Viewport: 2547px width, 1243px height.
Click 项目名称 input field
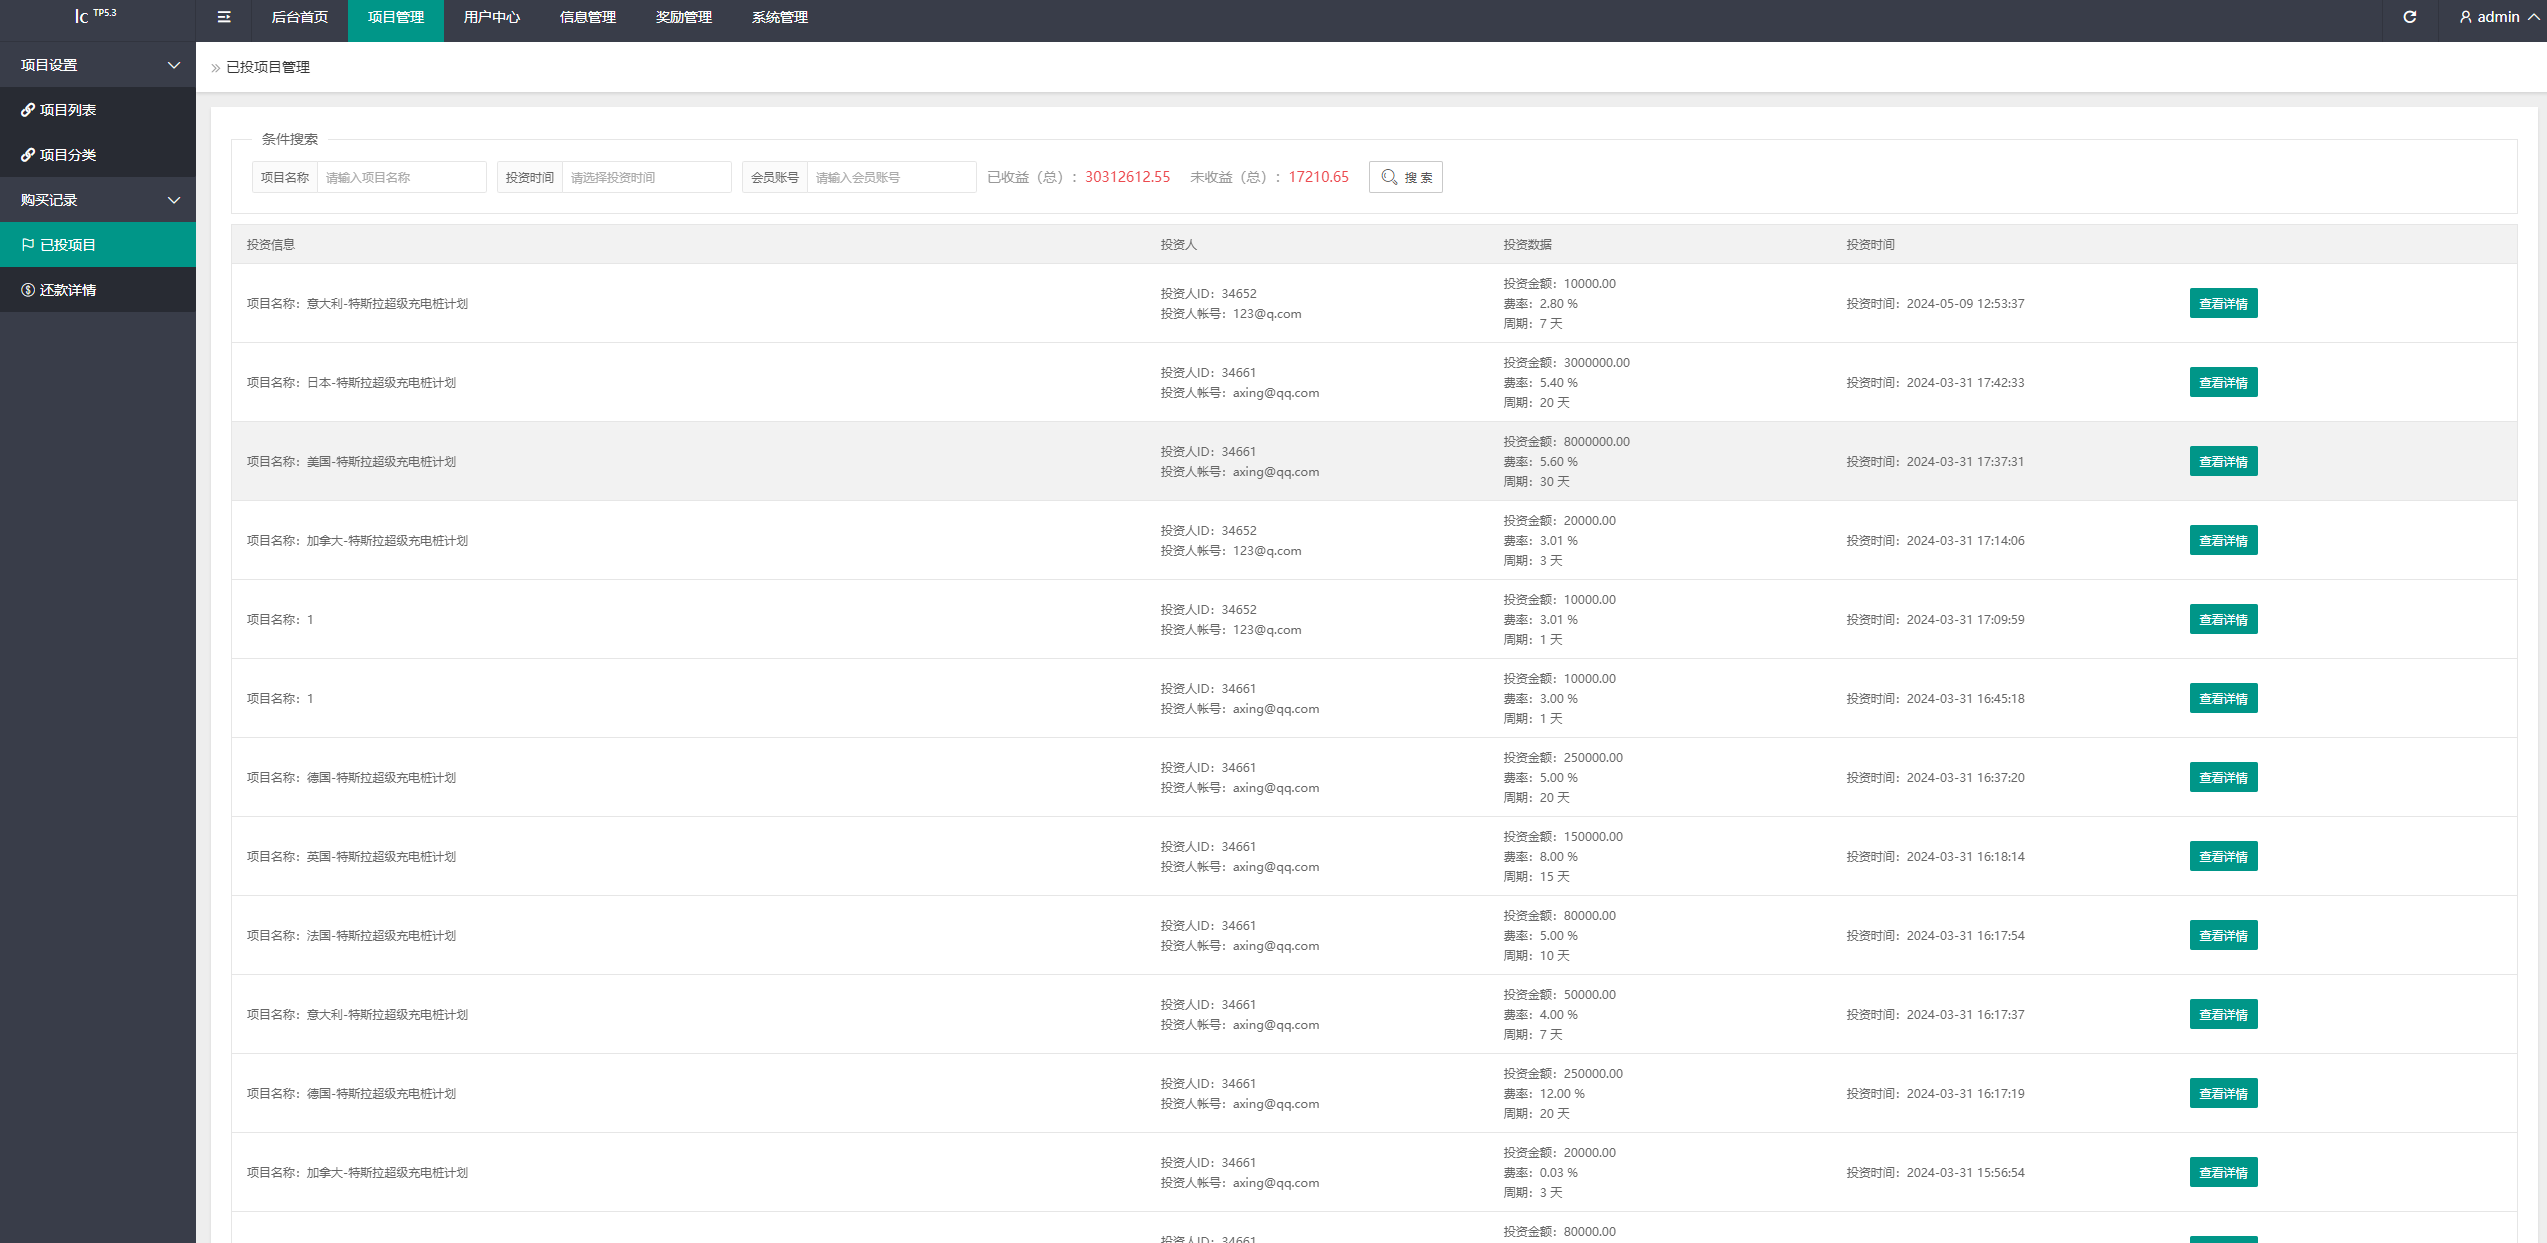pos(403,177)
